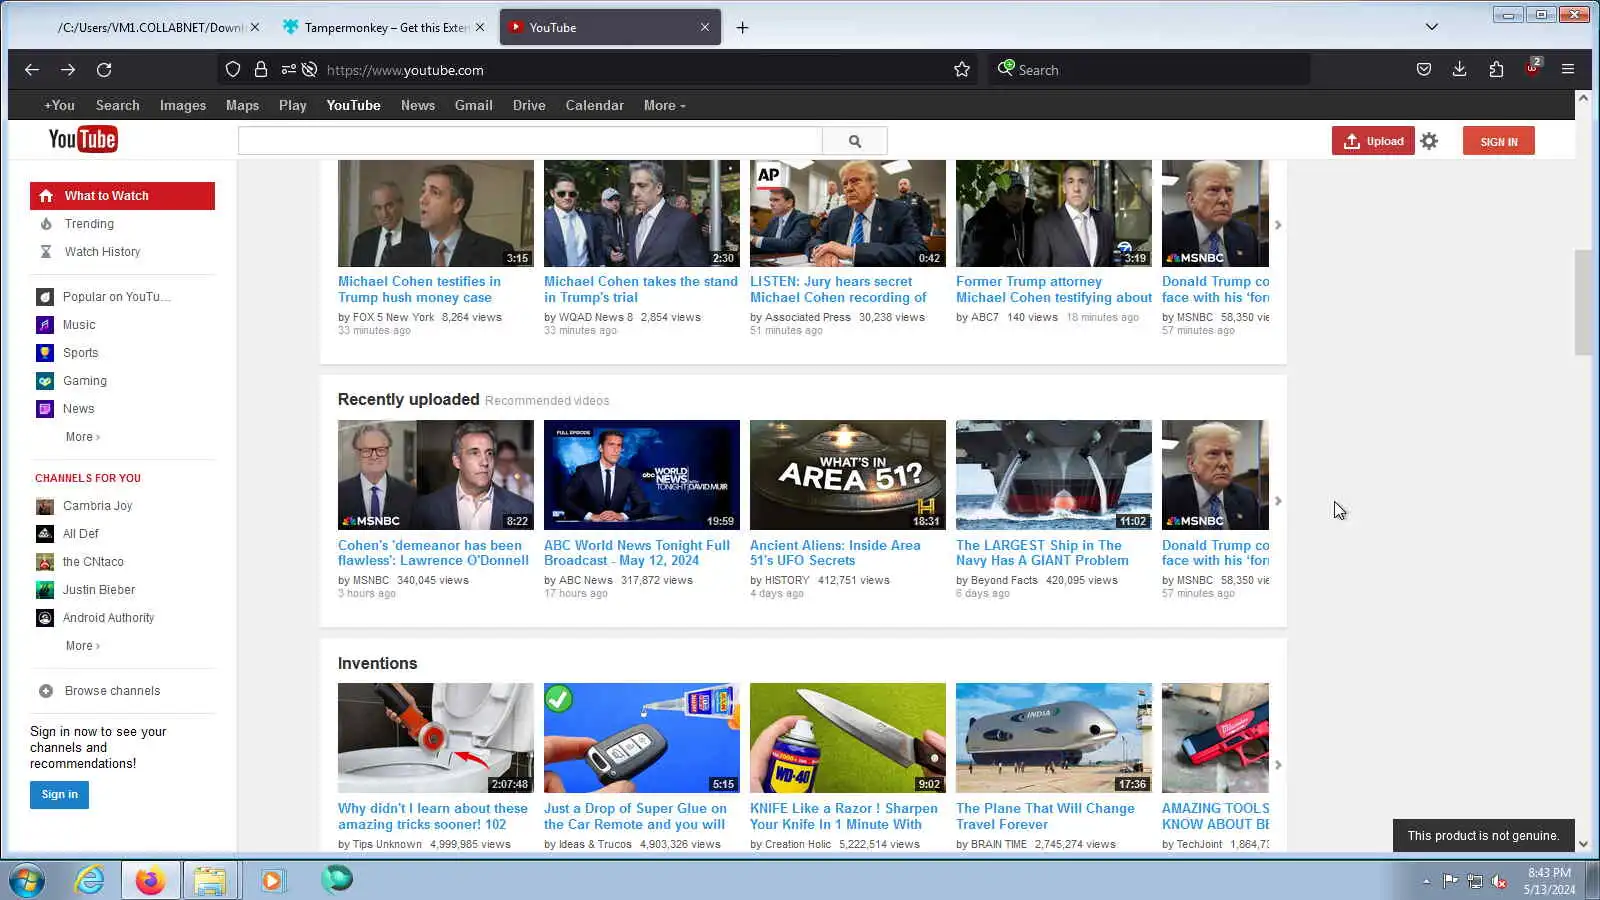Bookmark this page with star icon

962,70
